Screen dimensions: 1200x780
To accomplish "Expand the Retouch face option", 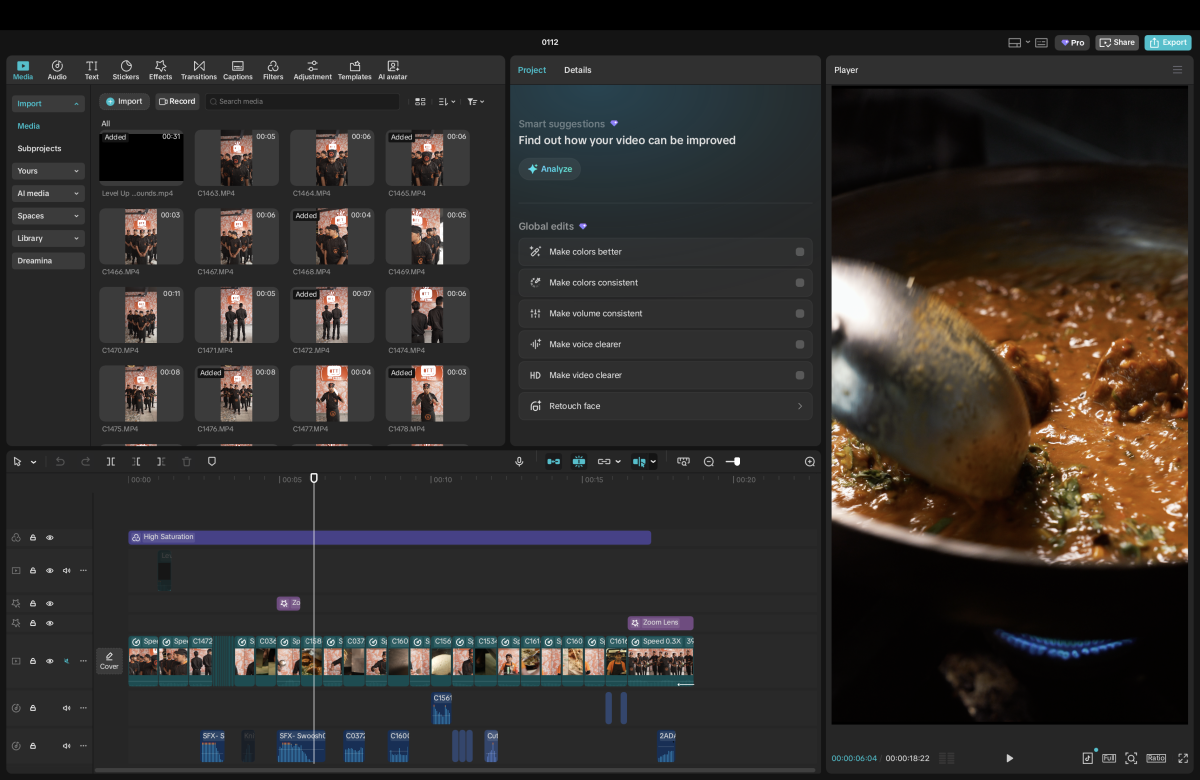I will (799, 406).
